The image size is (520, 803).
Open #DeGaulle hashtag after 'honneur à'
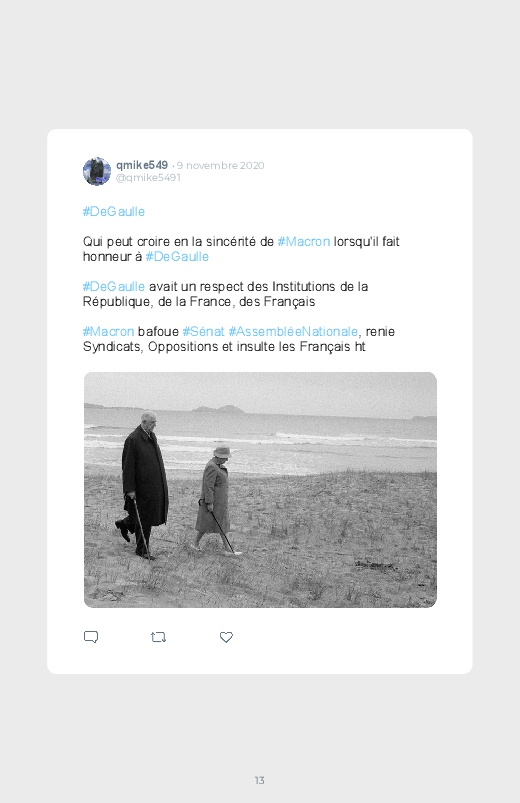click(177, 257)
